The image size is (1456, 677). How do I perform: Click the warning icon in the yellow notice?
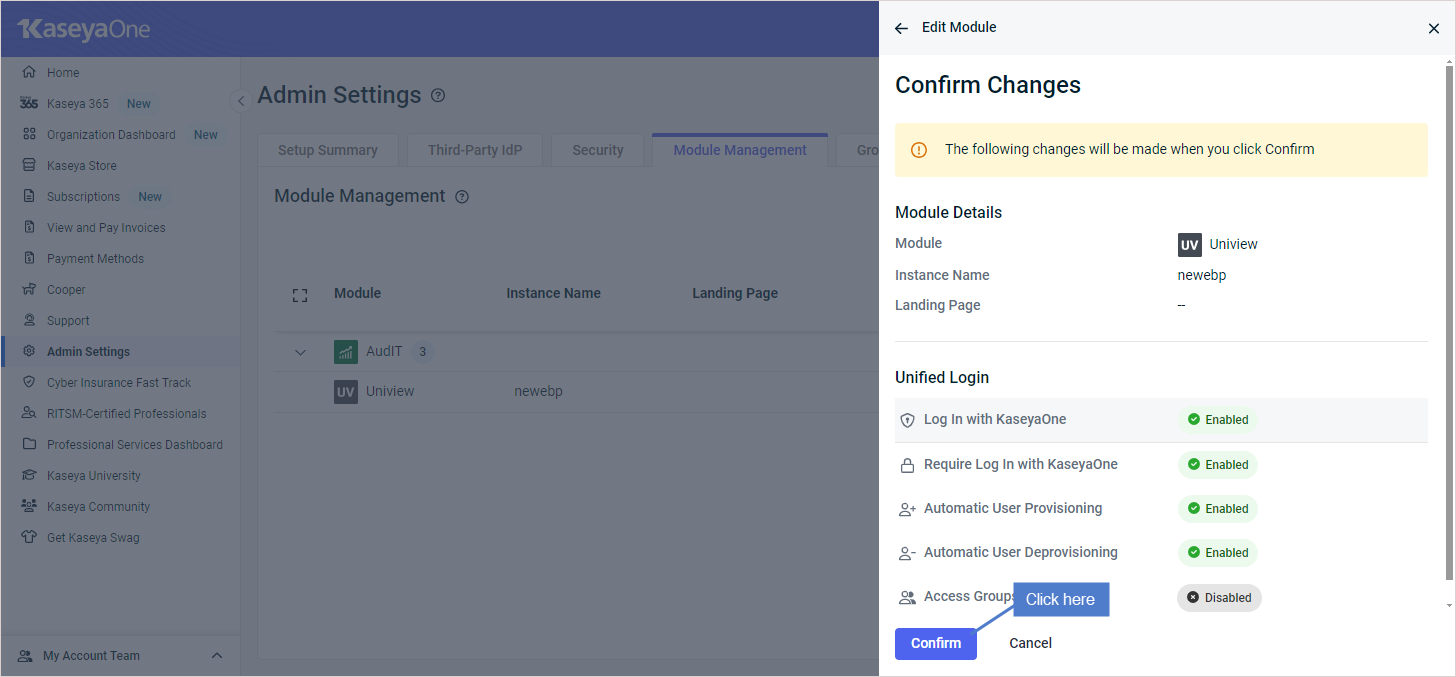click(919, 150)
